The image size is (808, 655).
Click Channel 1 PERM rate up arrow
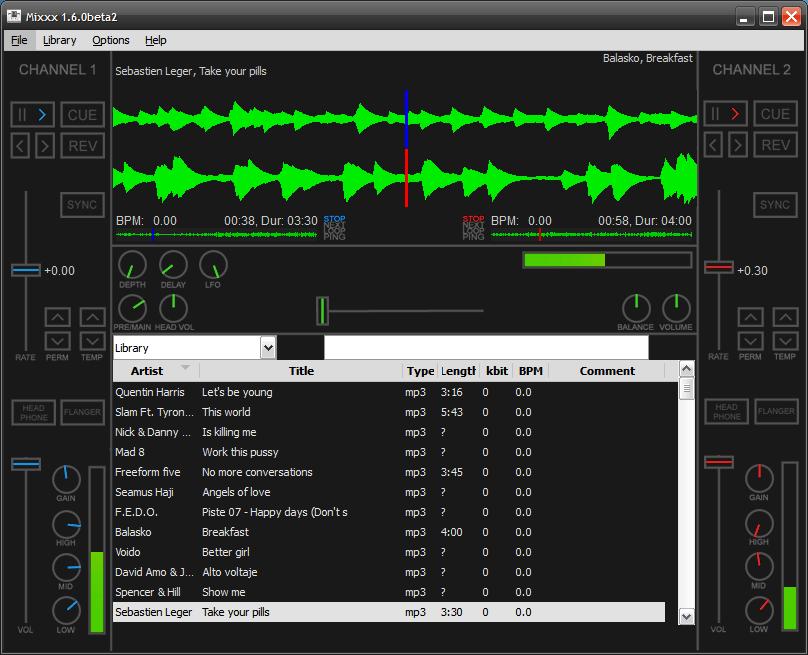(x=58, y=317)
